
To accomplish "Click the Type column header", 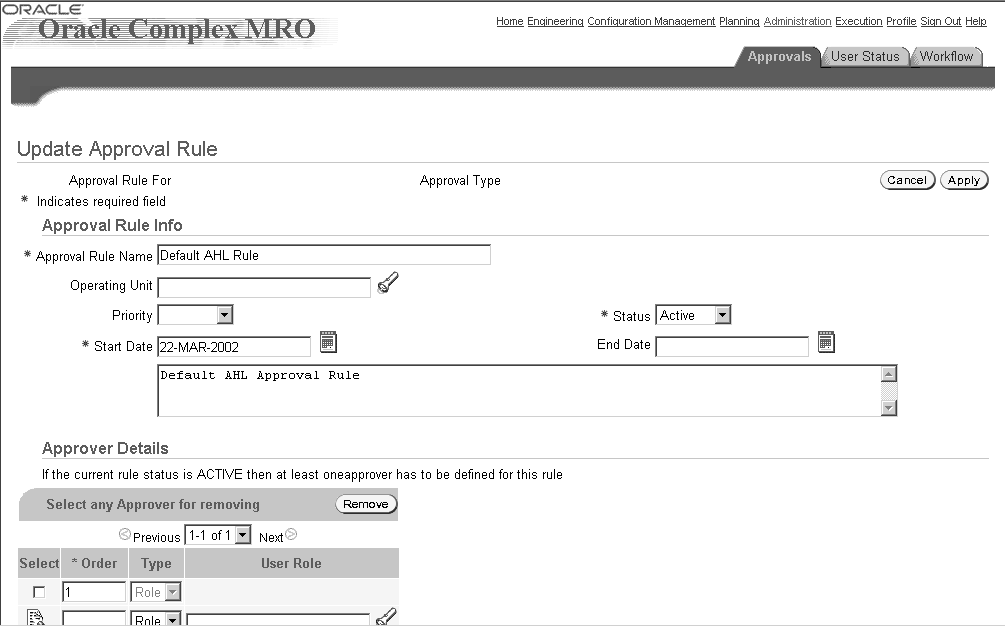I will click(156, 563).
